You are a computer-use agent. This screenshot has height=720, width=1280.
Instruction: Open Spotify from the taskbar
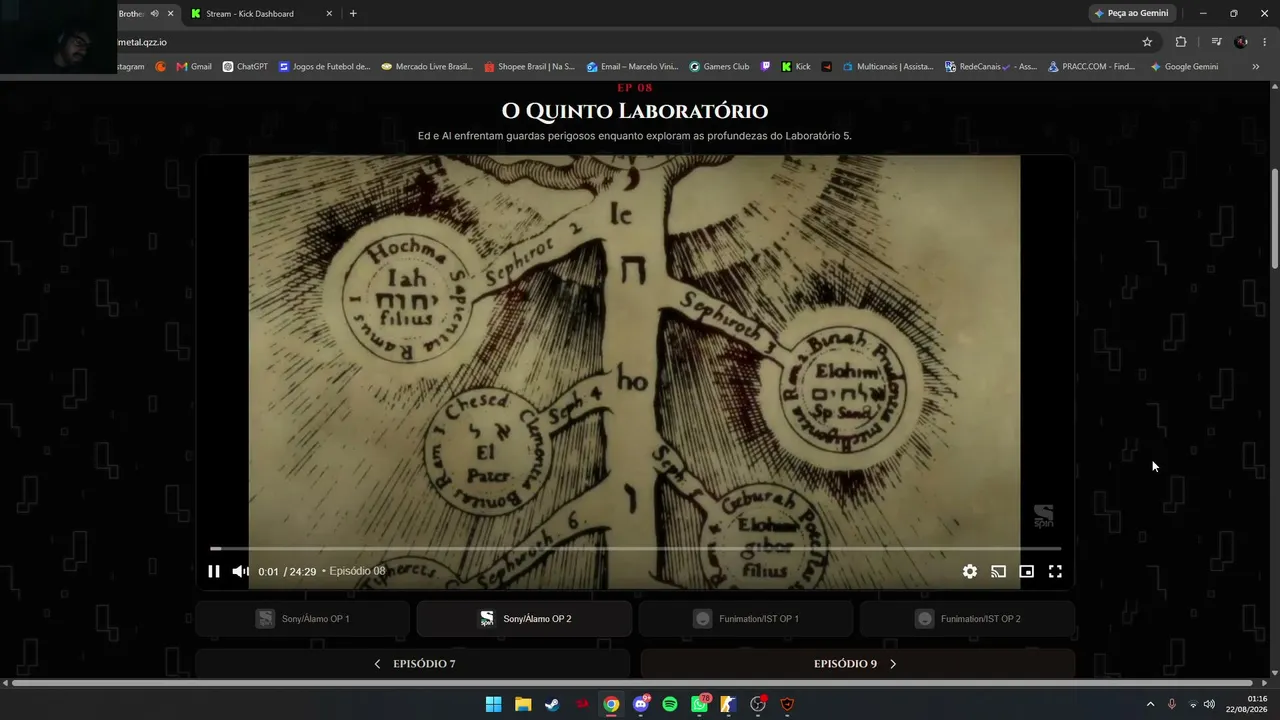670,704
